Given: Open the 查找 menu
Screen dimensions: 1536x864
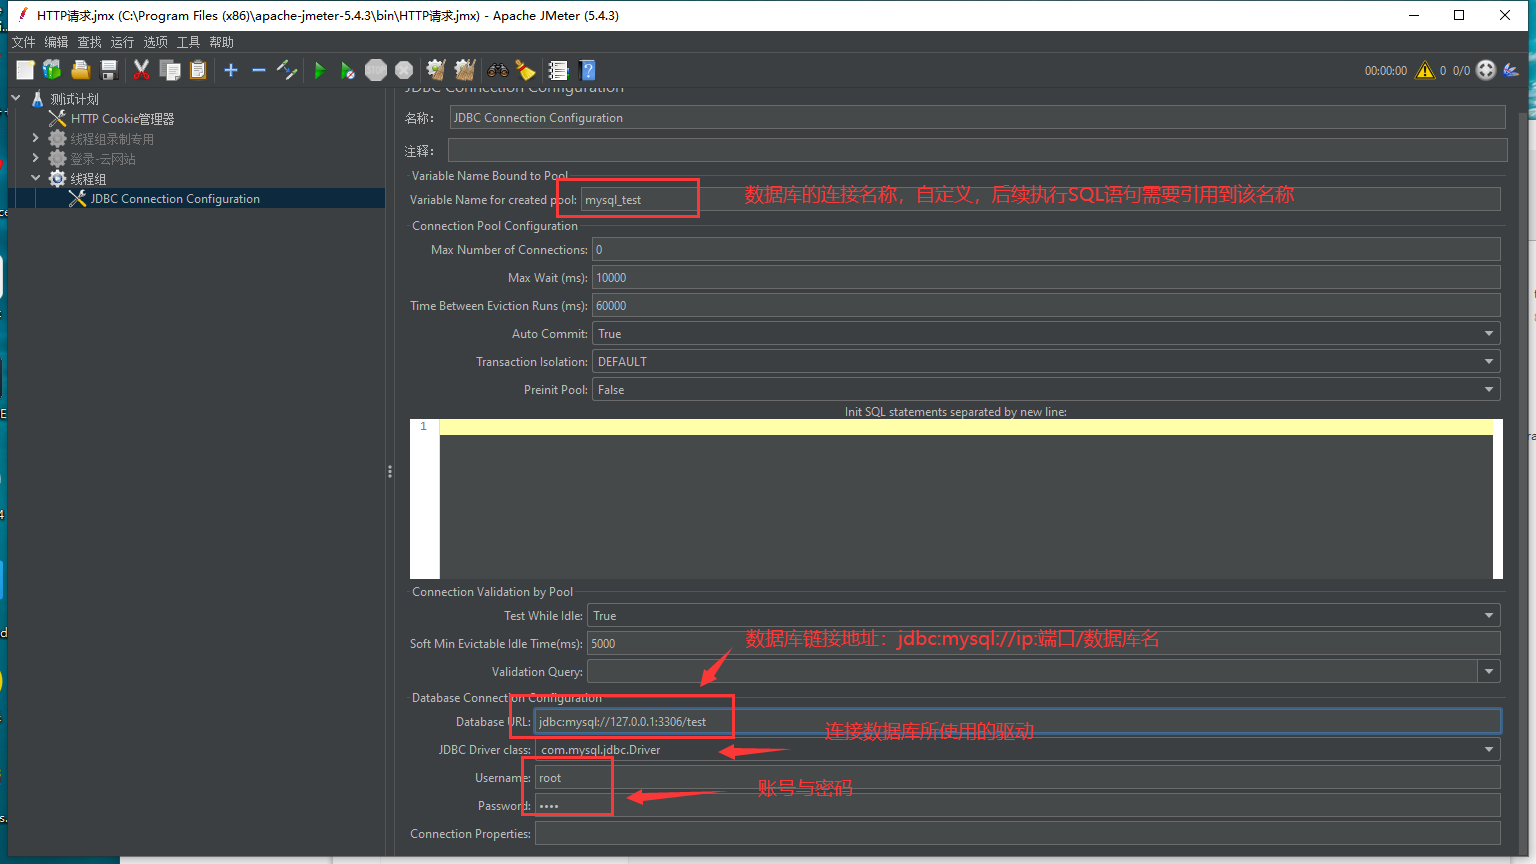Looking at the screenshot, I should [x=90, y=42].
